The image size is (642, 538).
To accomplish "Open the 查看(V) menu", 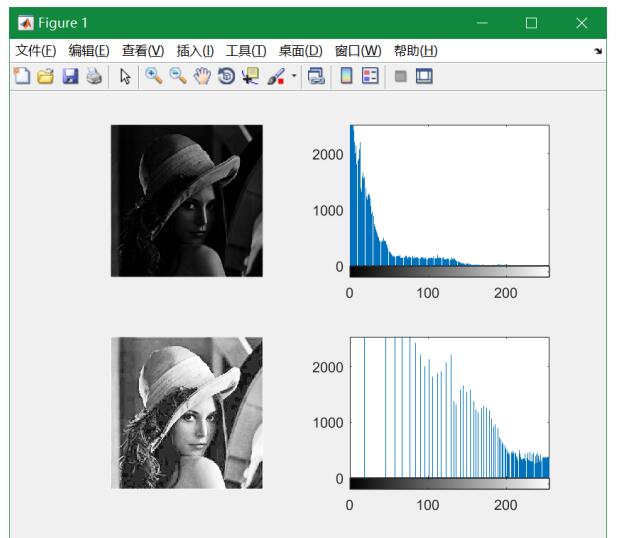I will [143, 51].
